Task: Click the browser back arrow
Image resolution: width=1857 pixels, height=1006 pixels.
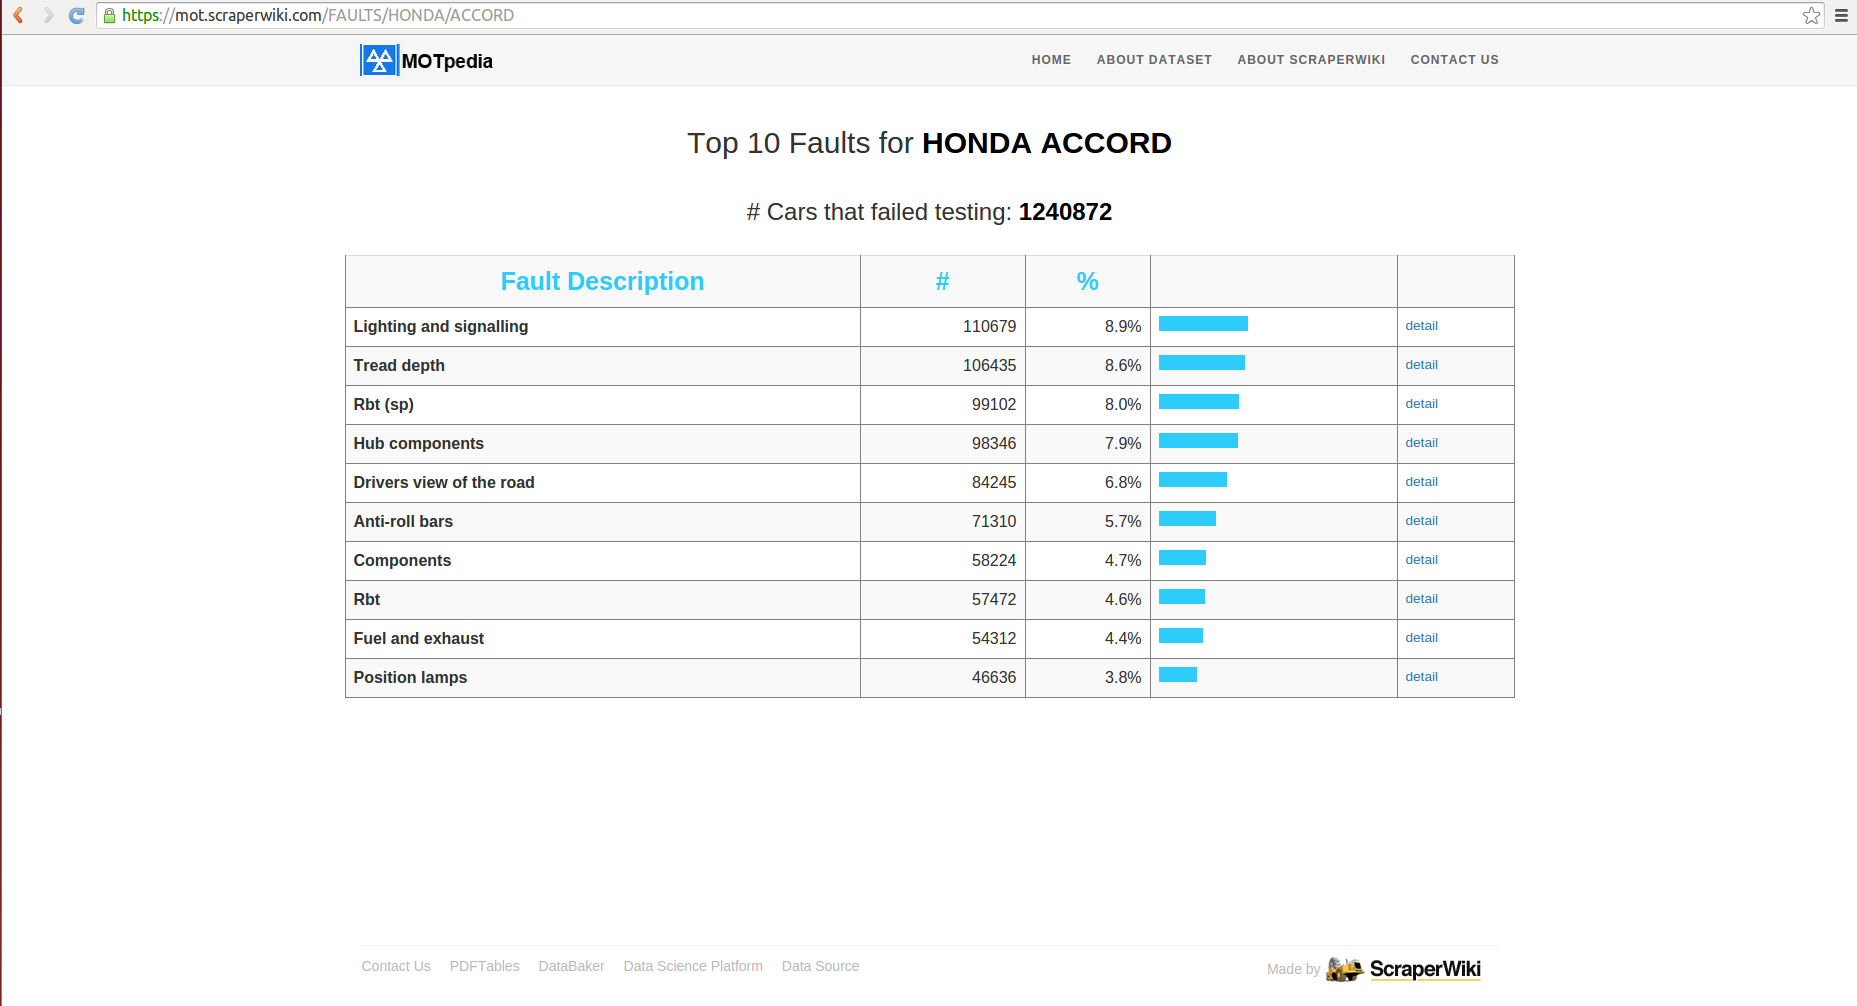Action: click(x=18, y=15)
